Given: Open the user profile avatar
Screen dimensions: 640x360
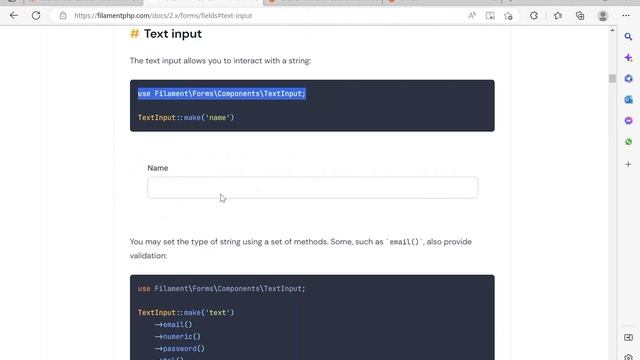Looking at the screenshot, I should tap(603, 16).
